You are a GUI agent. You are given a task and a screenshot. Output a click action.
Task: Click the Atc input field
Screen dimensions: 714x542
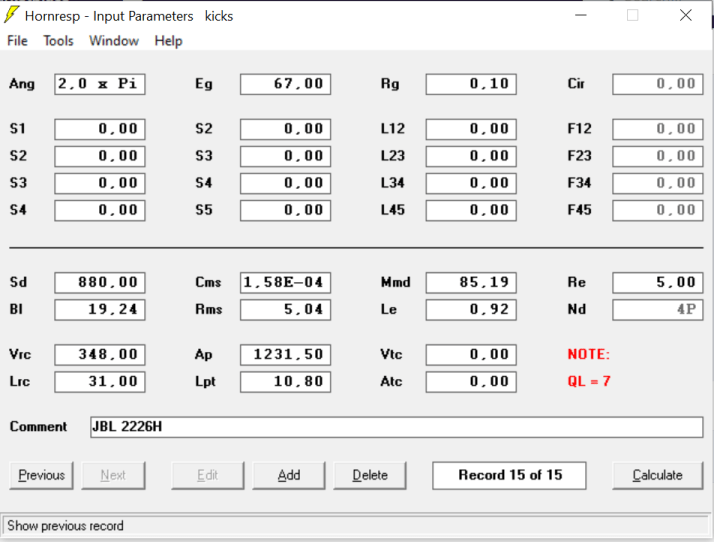tap(471, 382)
